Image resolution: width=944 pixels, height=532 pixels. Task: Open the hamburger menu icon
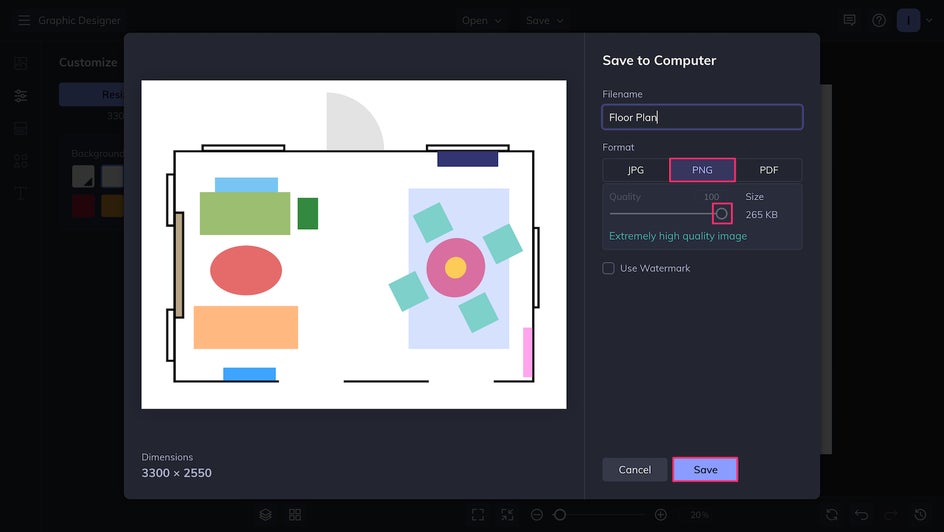(x=24, y=20)
